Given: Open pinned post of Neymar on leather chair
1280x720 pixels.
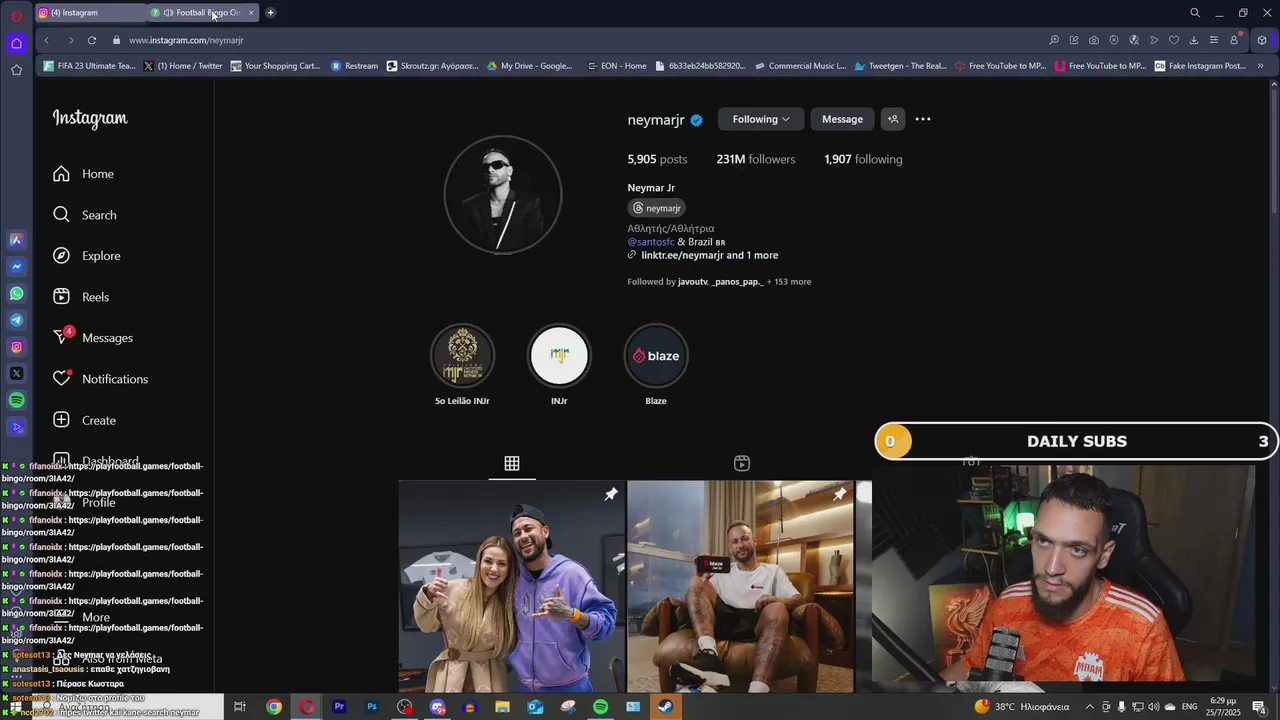Looking at the screenshot, I should pyautogui.click(x=740, y=586).
